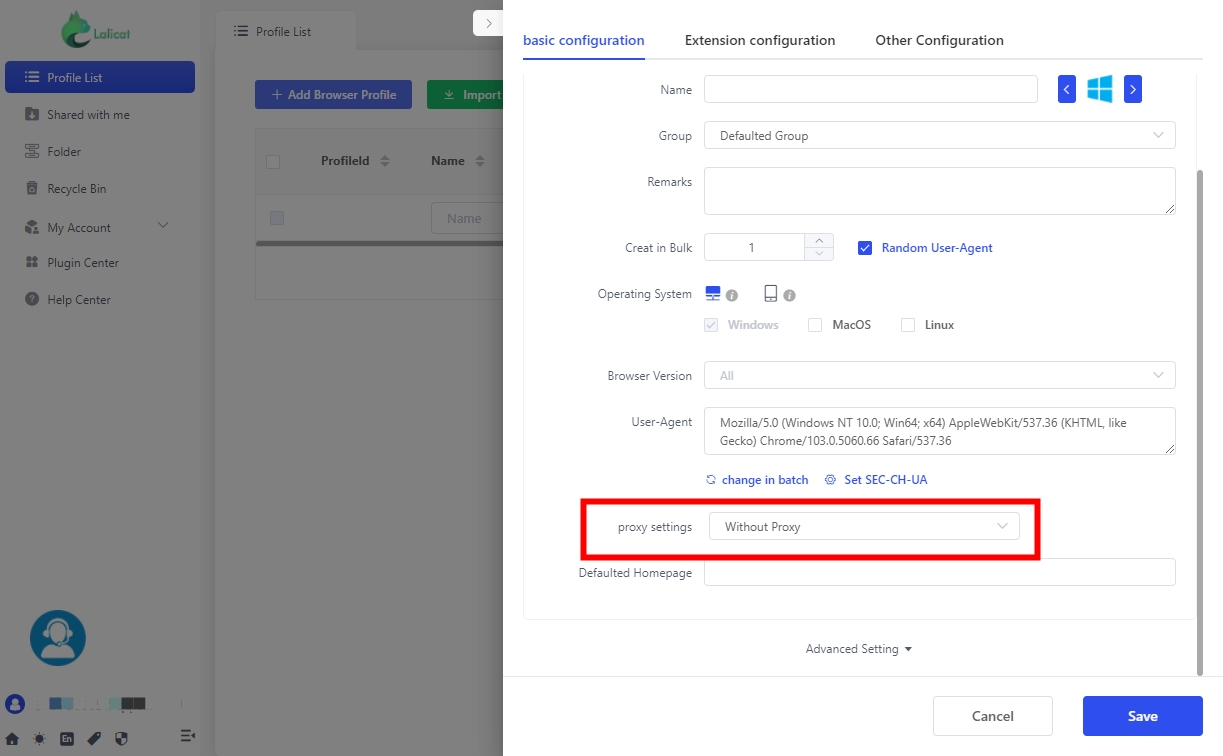Switch to Other Configuration tab
1223x756 pixels.
click(939, 41)
